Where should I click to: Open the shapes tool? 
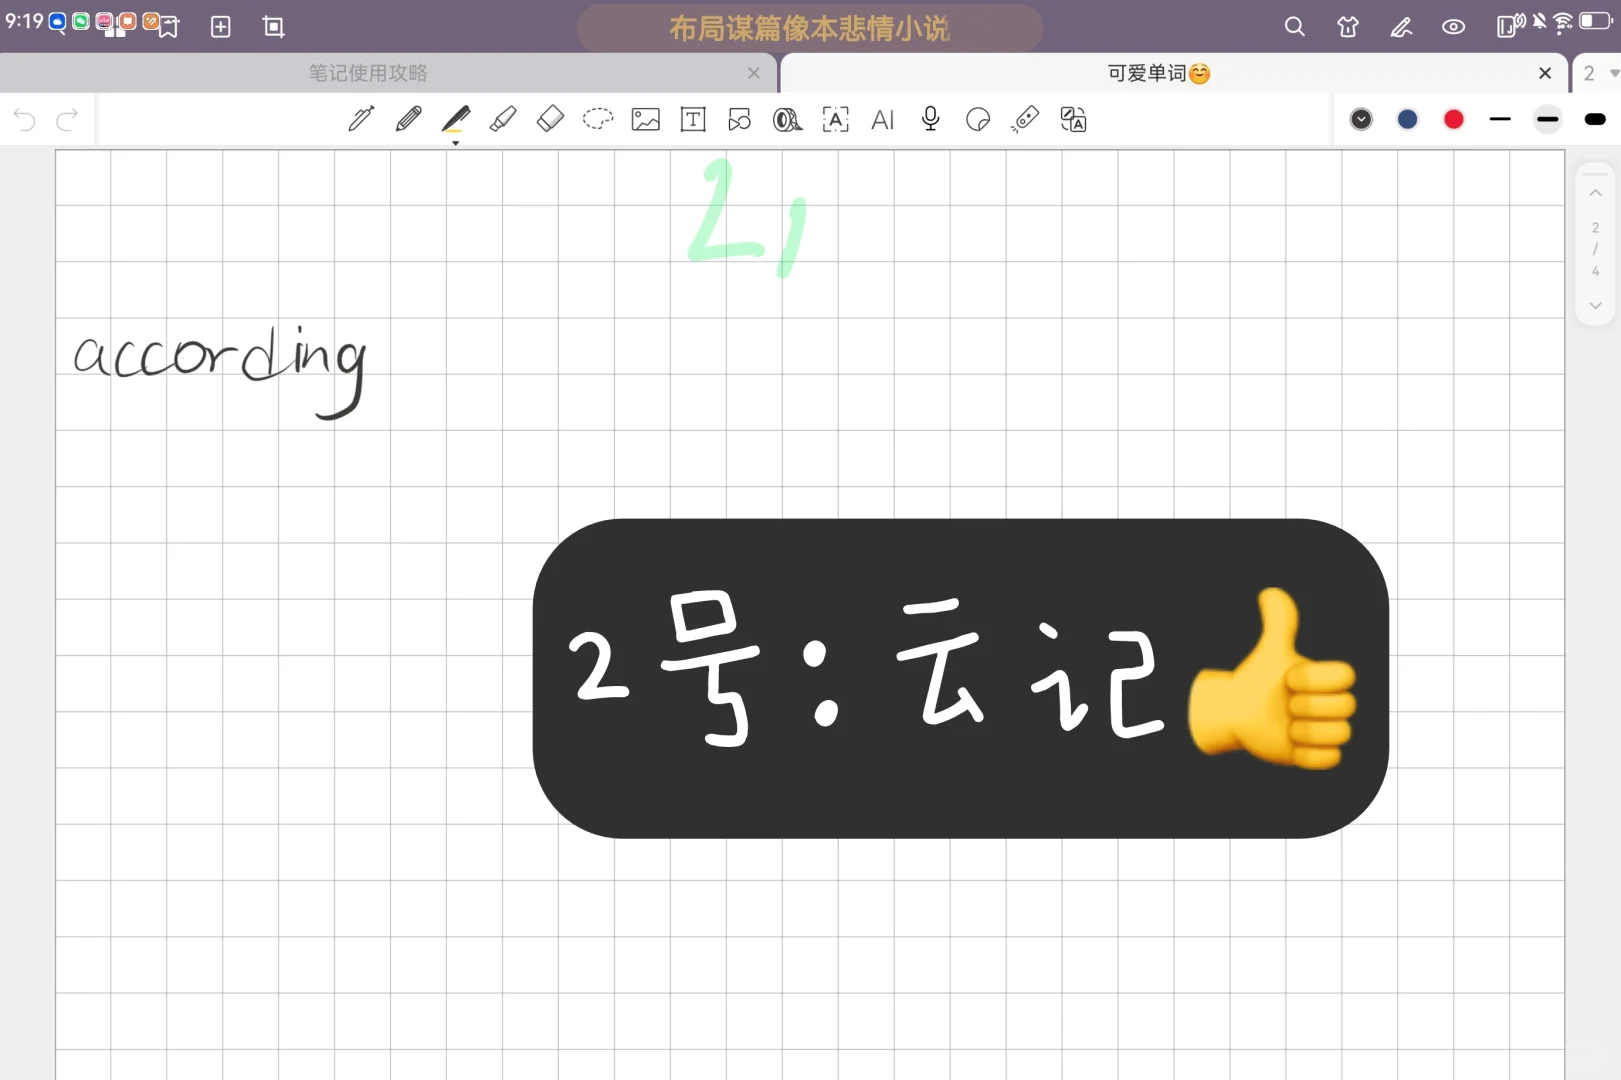click(x=740, y=120)
